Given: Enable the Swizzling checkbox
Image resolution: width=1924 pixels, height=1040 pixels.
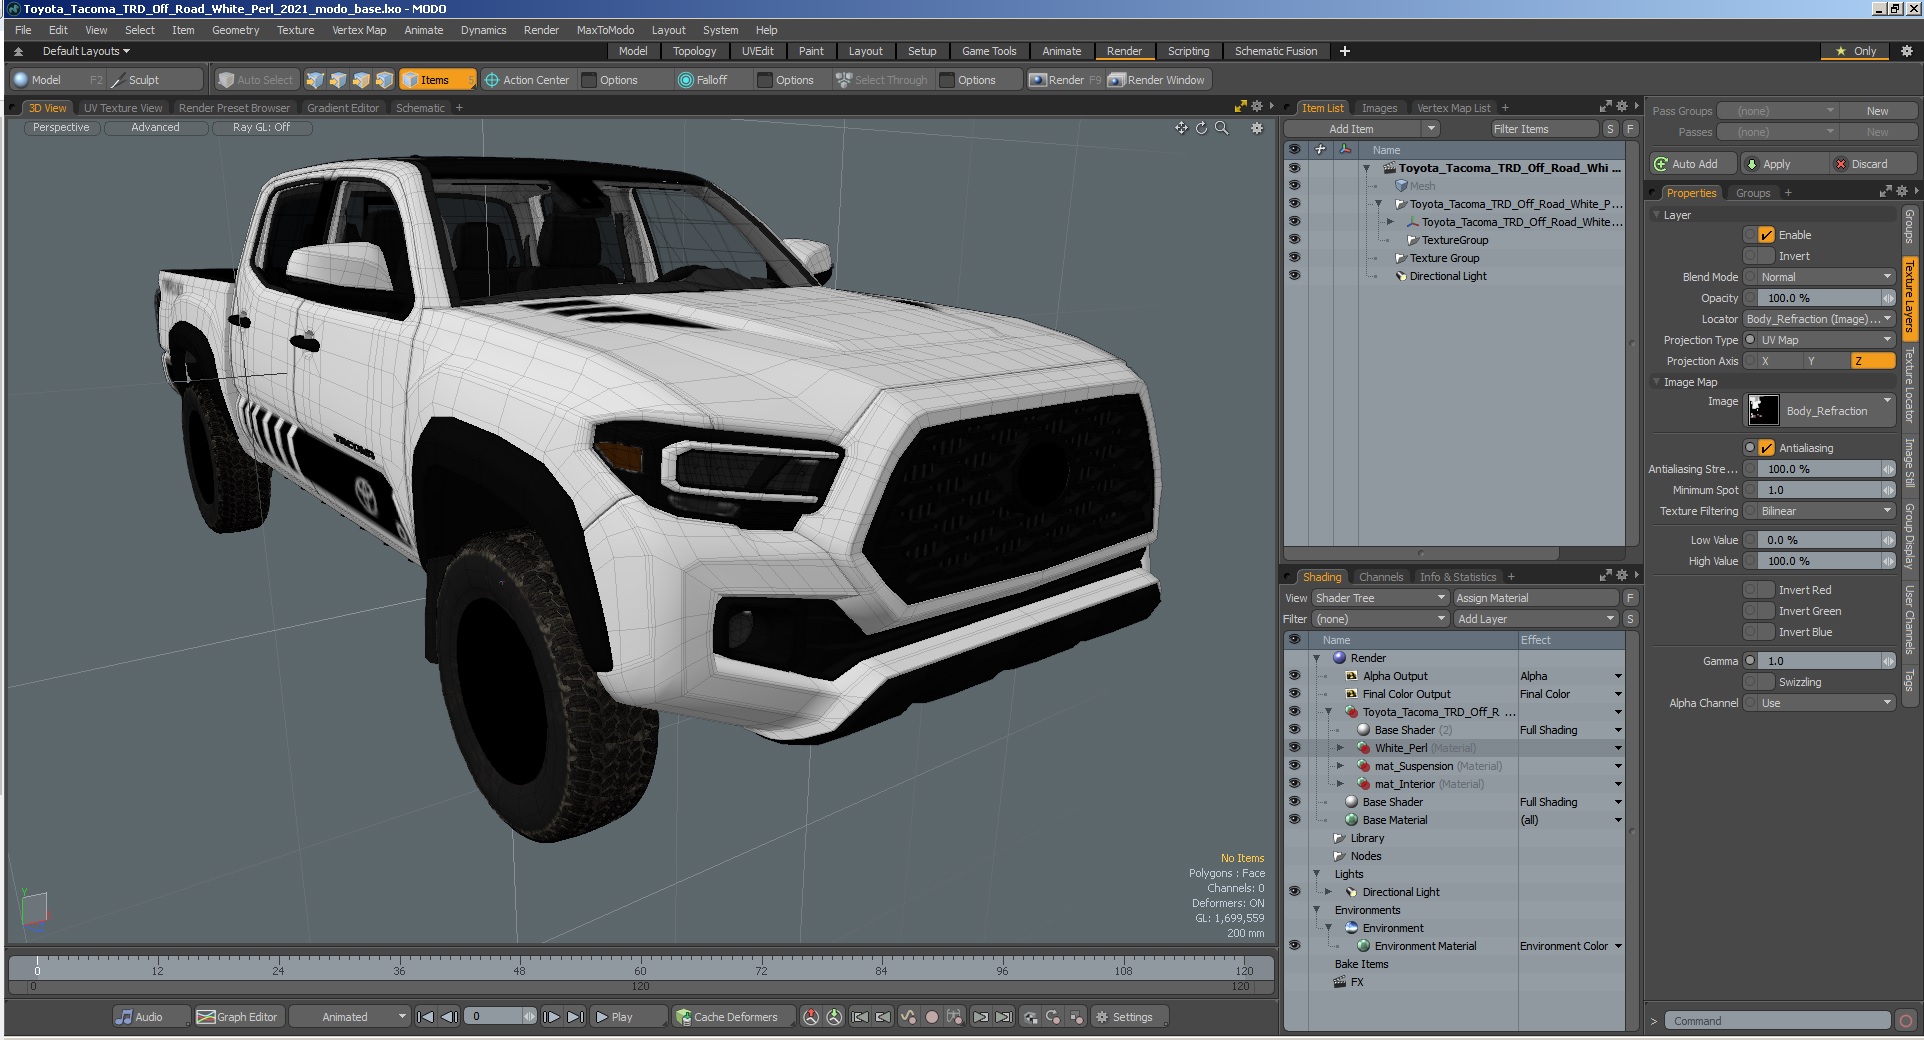Looking at the screenshot, I should coord(1766,682).
